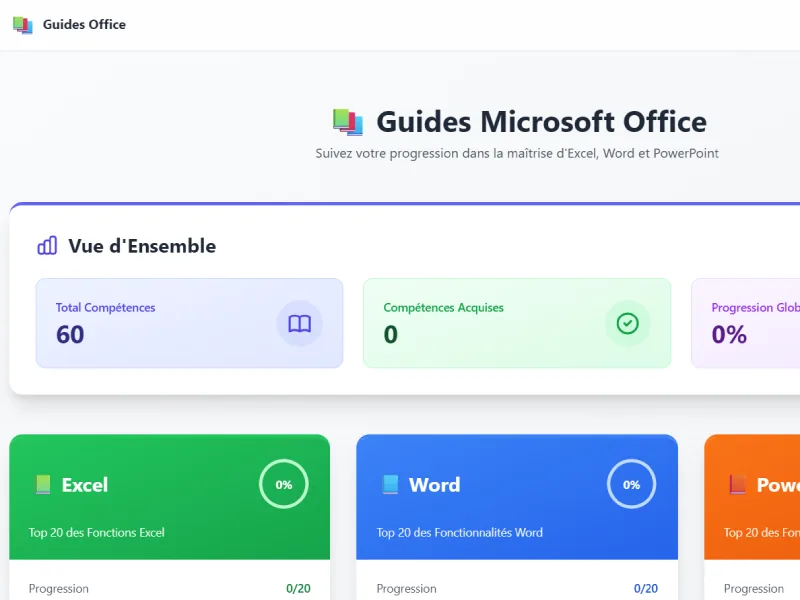Screen dimensions: 800x600
Task: Click the value 60 under Total Compétences
Action: coord(70,335)
